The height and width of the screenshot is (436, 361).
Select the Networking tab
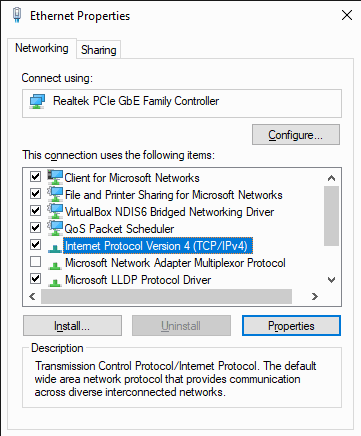click(42, 48)
